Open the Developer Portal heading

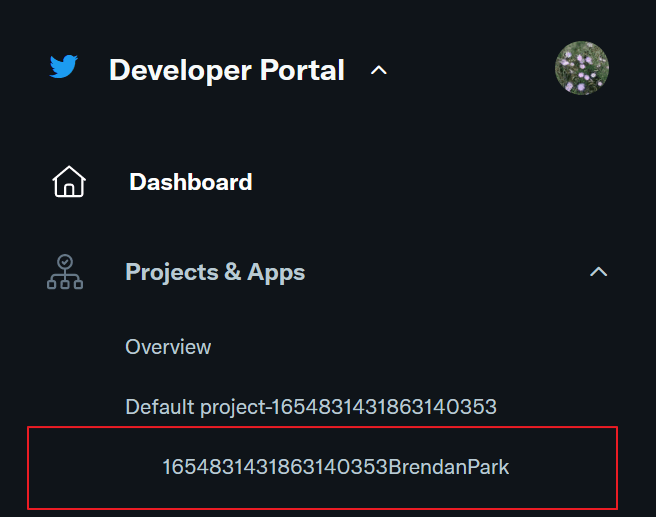point(227,70)
